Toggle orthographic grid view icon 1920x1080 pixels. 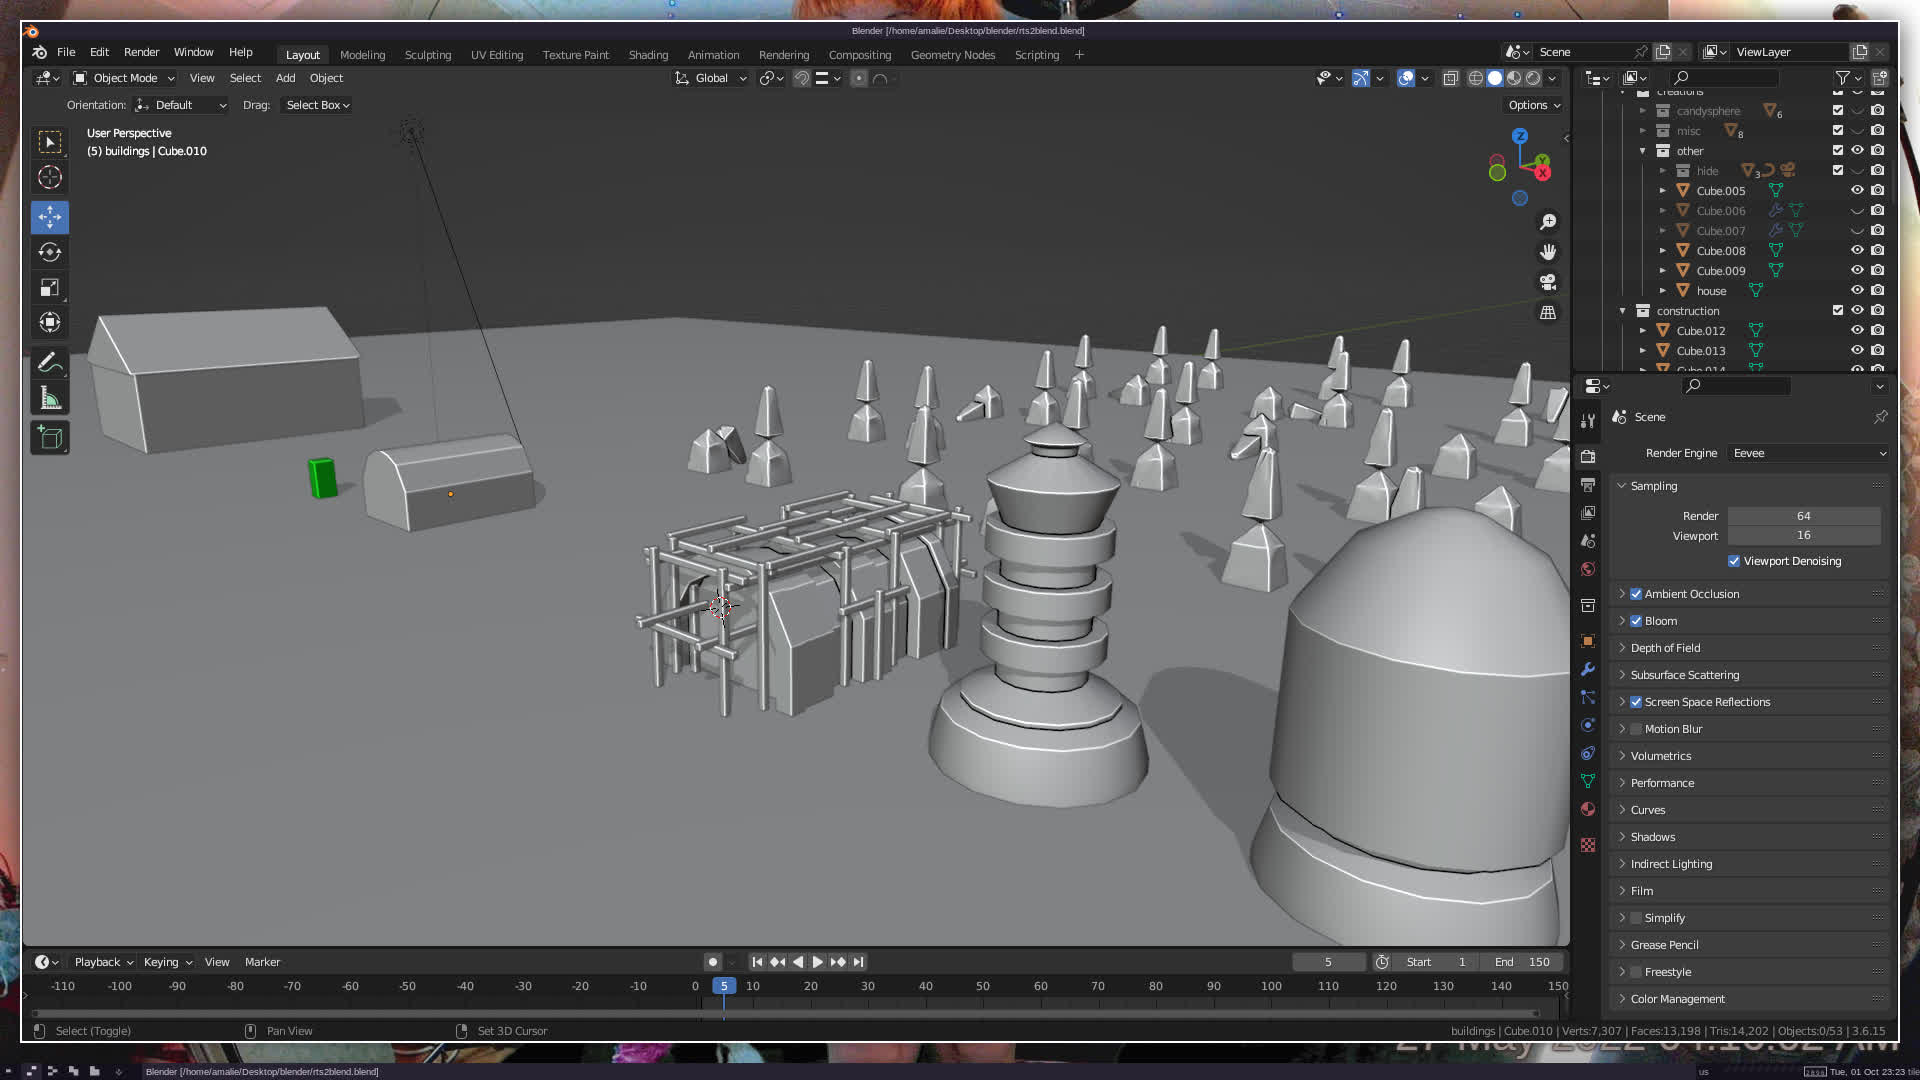1548,312
